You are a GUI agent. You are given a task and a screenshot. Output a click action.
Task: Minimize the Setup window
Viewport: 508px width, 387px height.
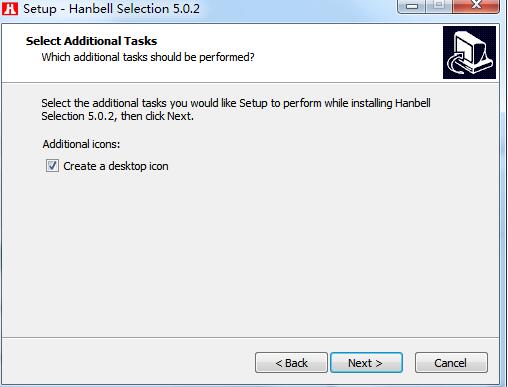tap(412, 6)
